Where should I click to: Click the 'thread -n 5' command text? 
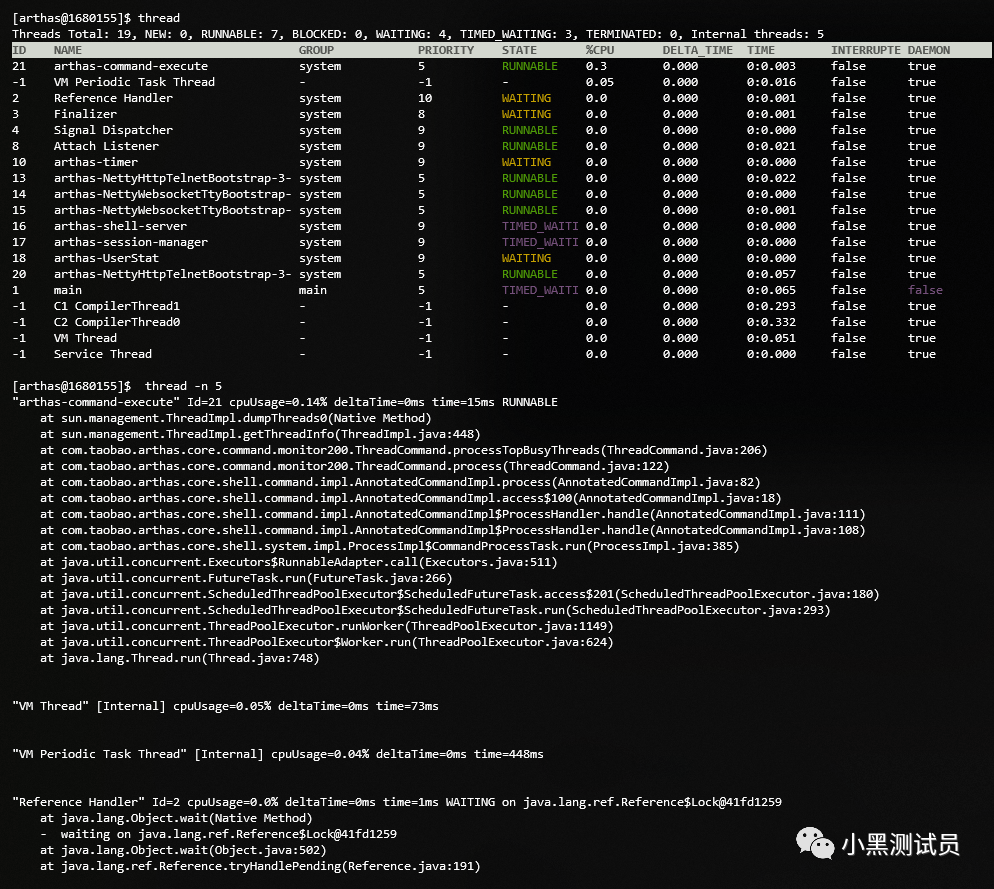click(x=184, y=386)
